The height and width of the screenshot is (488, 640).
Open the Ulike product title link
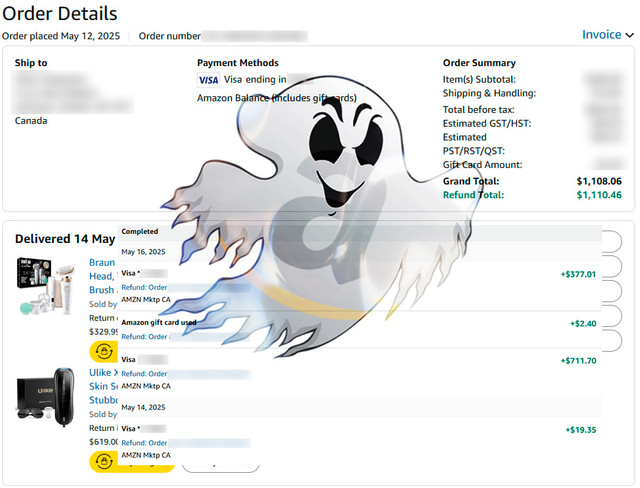point(103,386)
